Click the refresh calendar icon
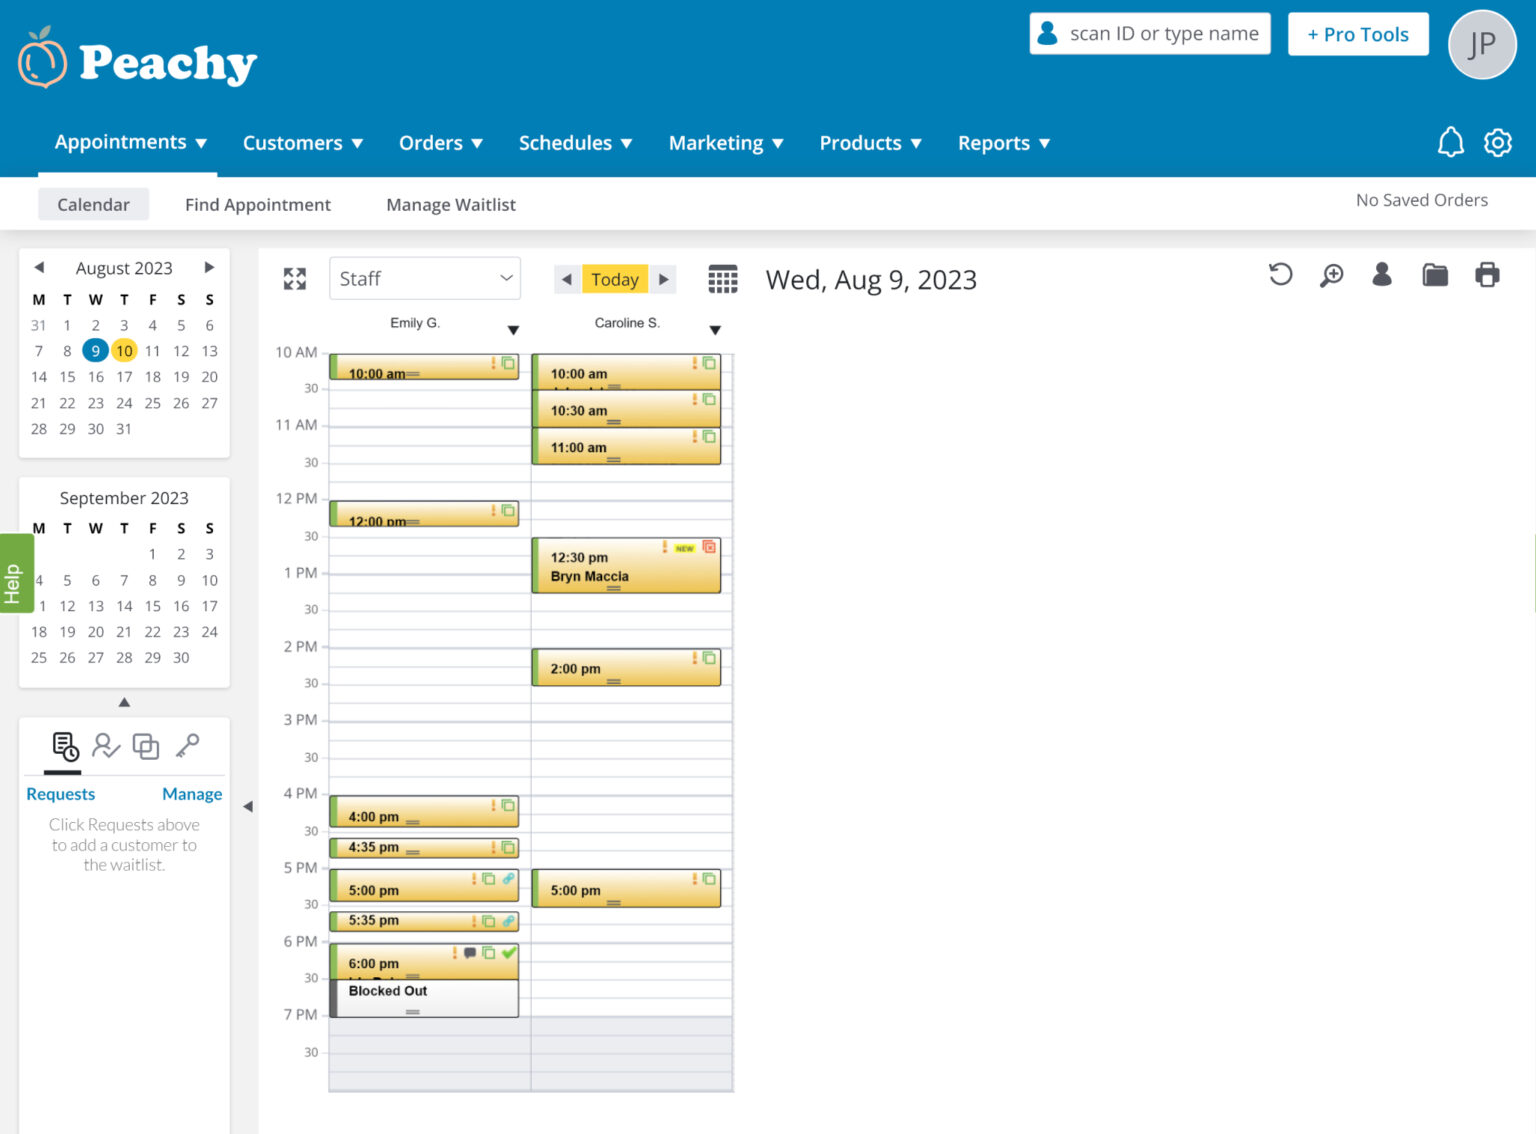The width and height of the screenshot is (1536, 1134). pyautogui.click(x=1280, y=275)
